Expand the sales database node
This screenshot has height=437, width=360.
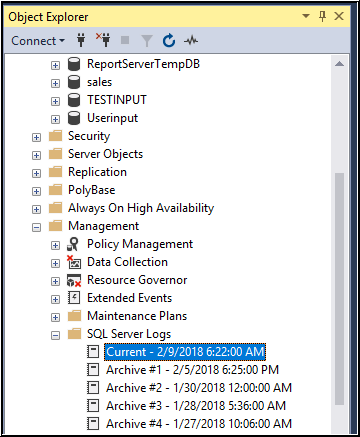55,83
